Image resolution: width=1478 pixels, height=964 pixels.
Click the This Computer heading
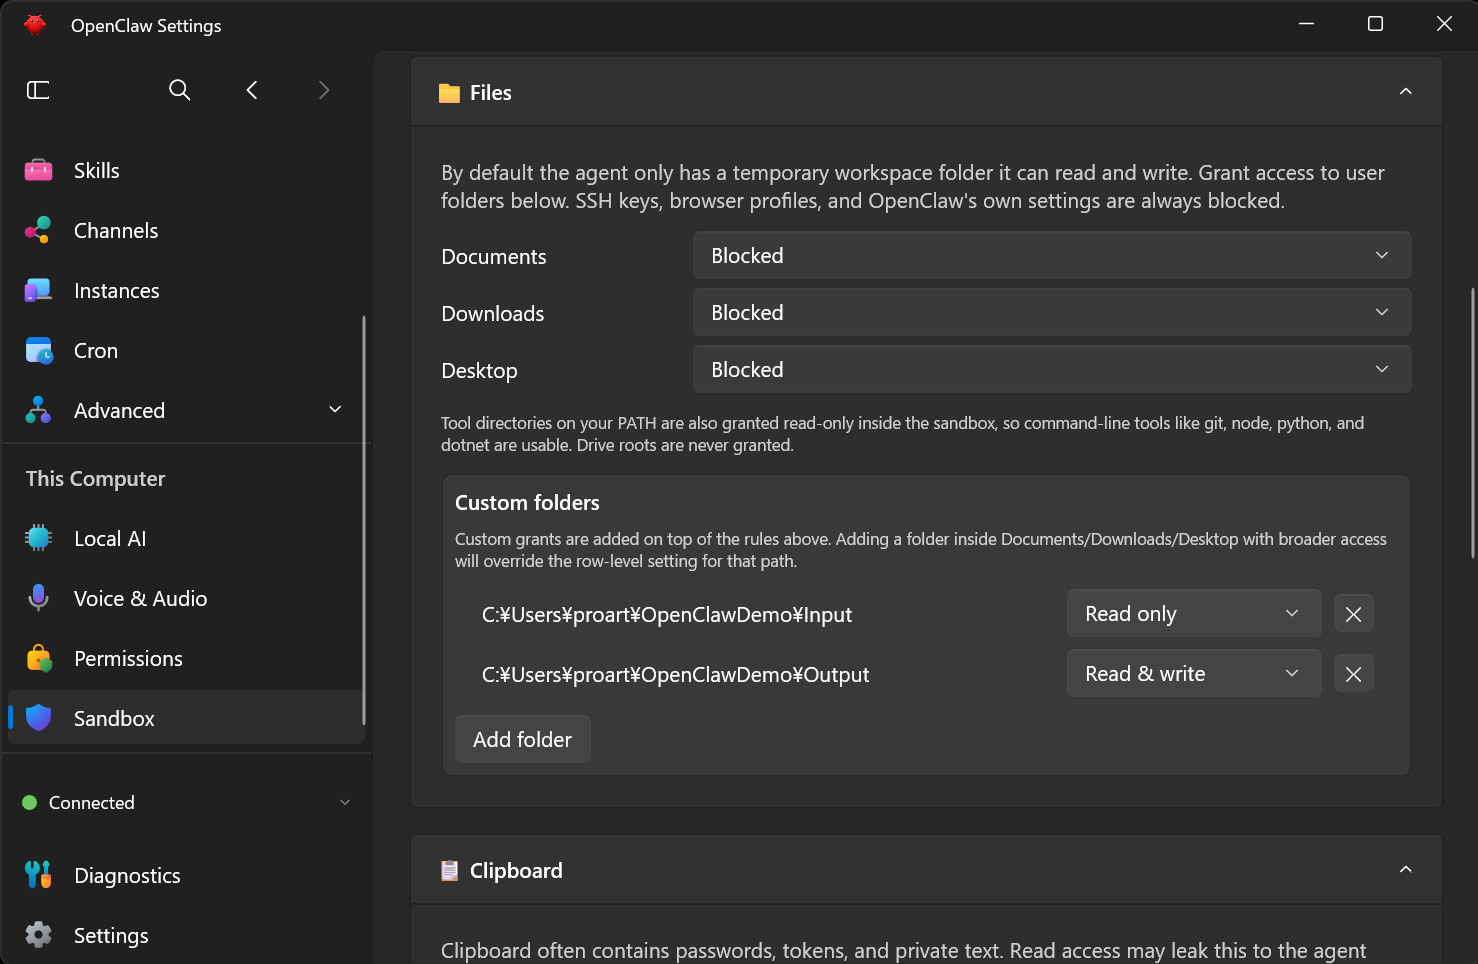(95, 479)
